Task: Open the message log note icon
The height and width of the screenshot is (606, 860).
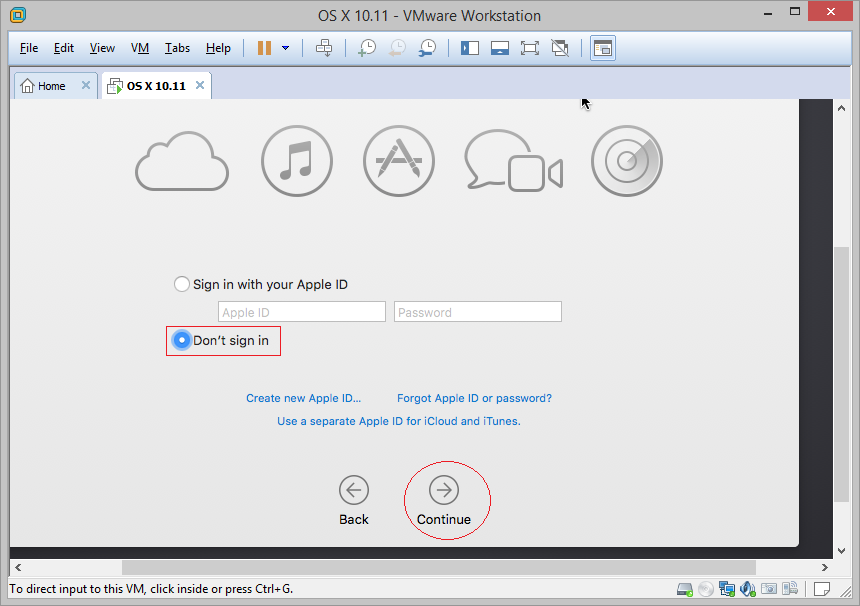Action: tap(822, 590)
